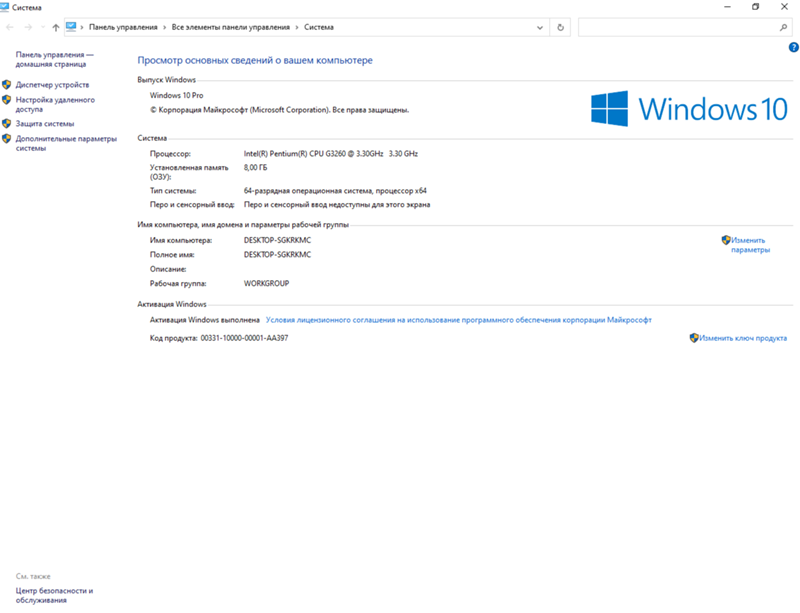This screenshot has width=800, height=613.
Task: Click the forward navigation arrow
Action: coord(27,28)
